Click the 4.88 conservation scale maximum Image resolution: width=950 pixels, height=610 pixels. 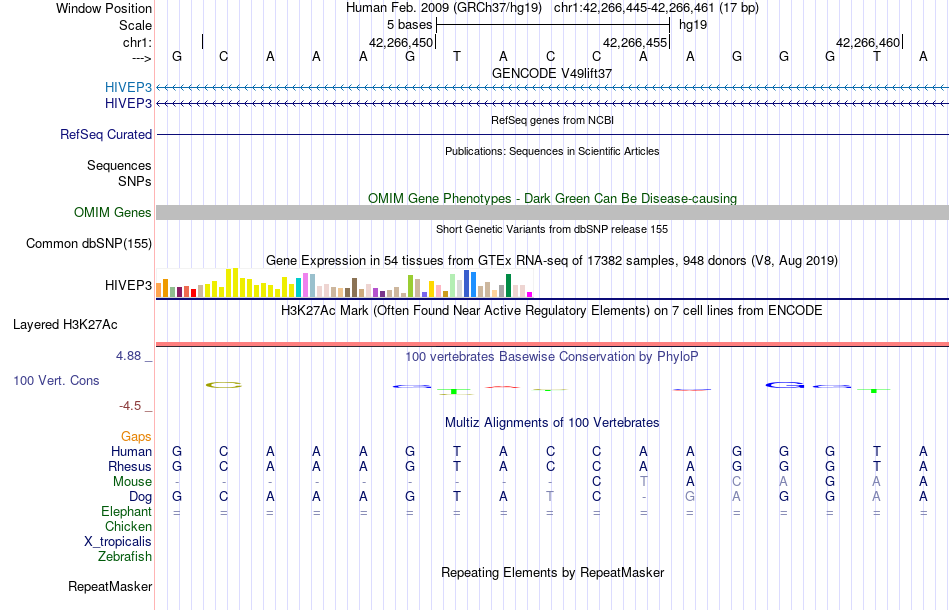click(128, 356)
